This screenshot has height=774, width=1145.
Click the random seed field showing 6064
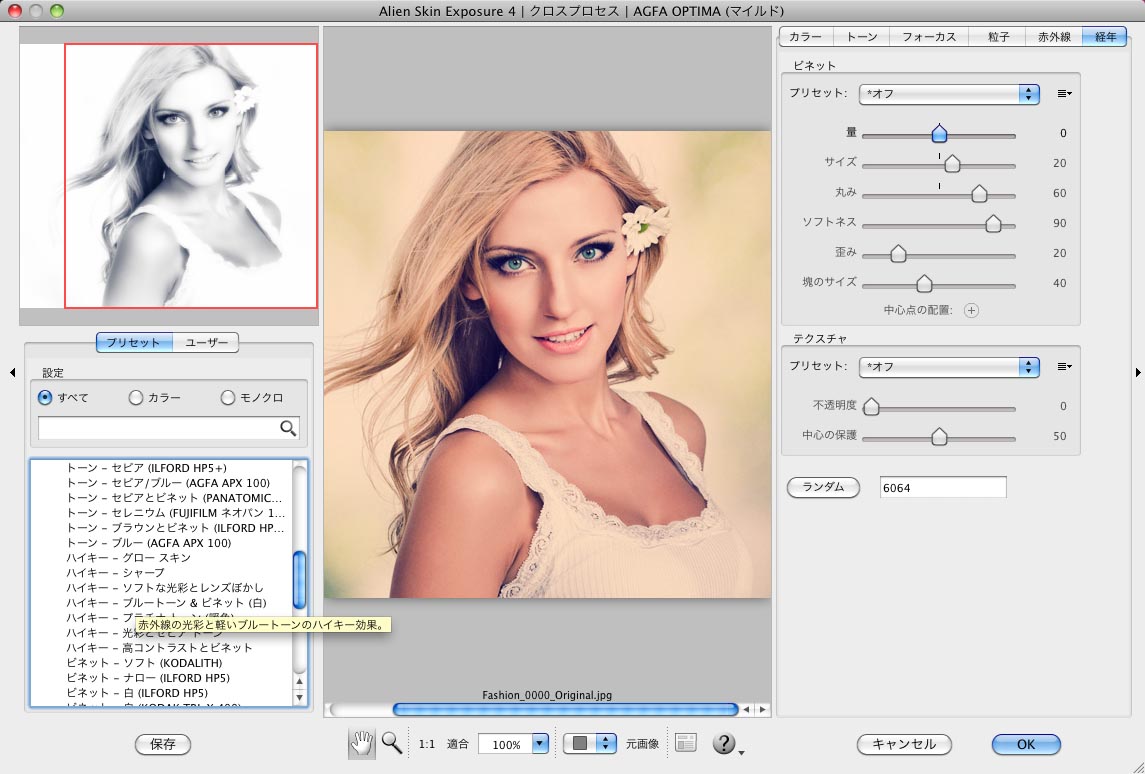coord(943,487)
